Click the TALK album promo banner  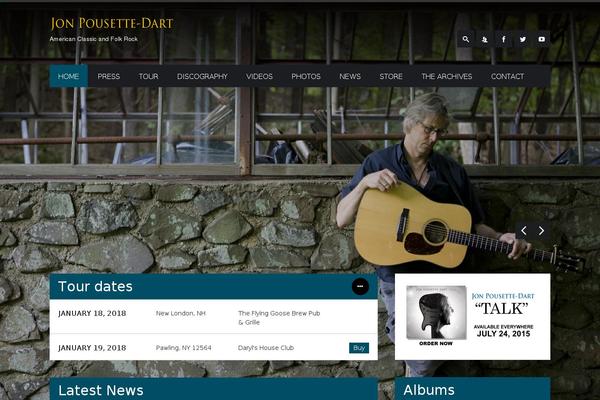(x=473, y=317)
